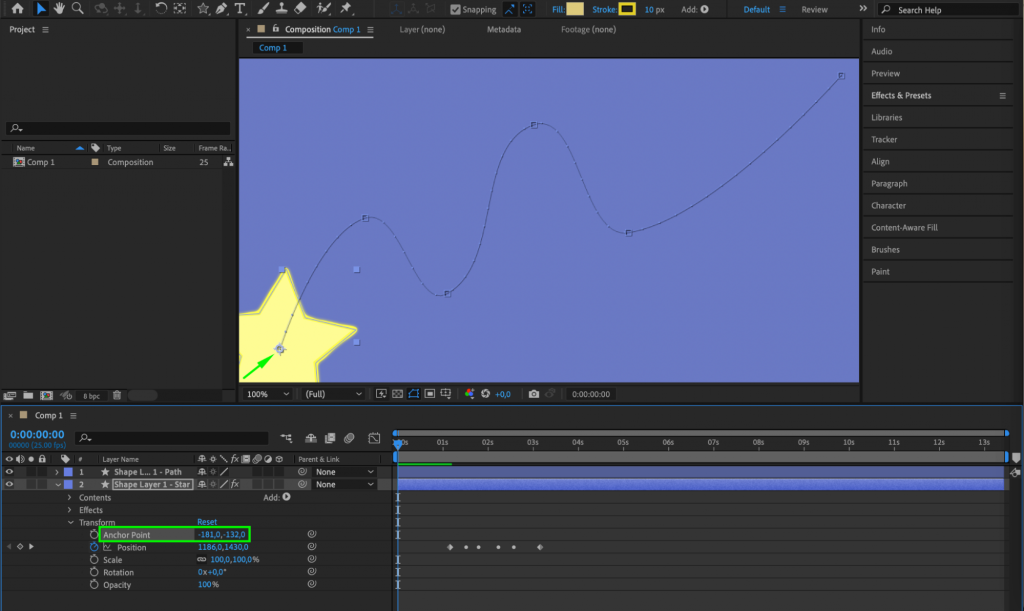The width and height of the screenshot is (1024, 611).
Task: Select the Star shape tool
Action: (x=201, y=9)
